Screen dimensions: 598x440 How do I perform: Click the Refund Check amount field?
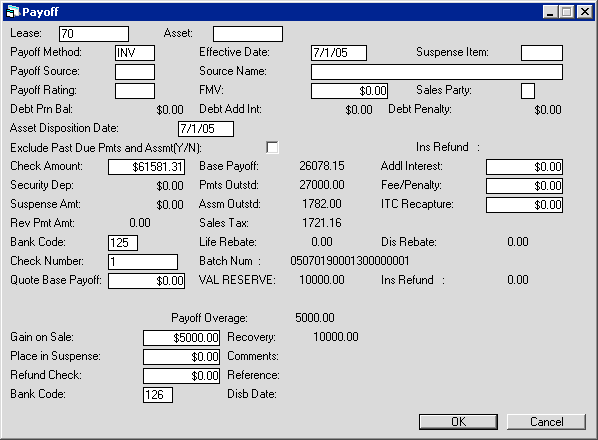[x=182, y=376]
